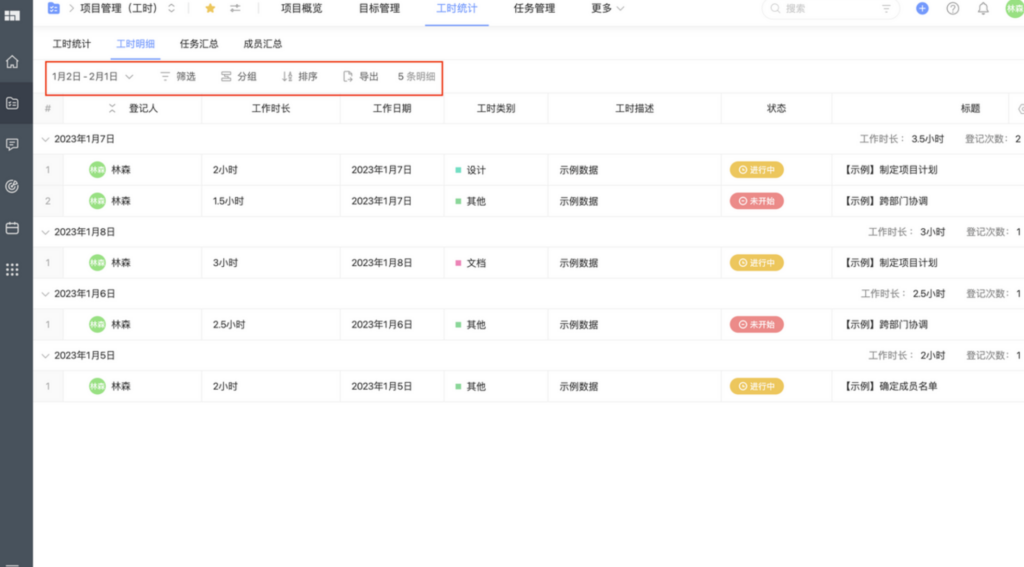Click the 导出 export button

click(x=360, y=76)
